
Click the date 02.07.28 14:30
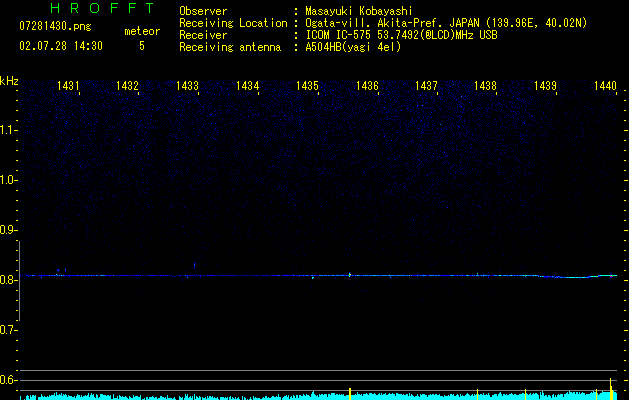click(x=61, y=46)
